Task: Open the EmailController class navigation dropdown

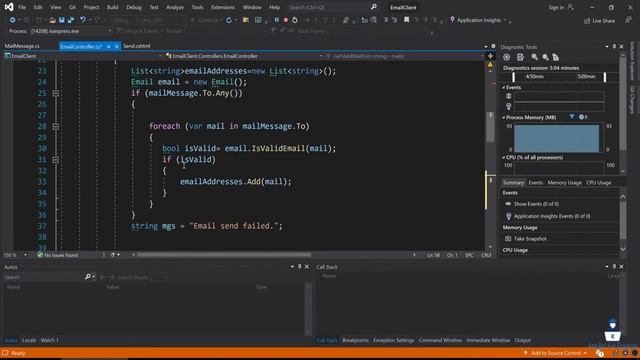Action: coord(244,56)
